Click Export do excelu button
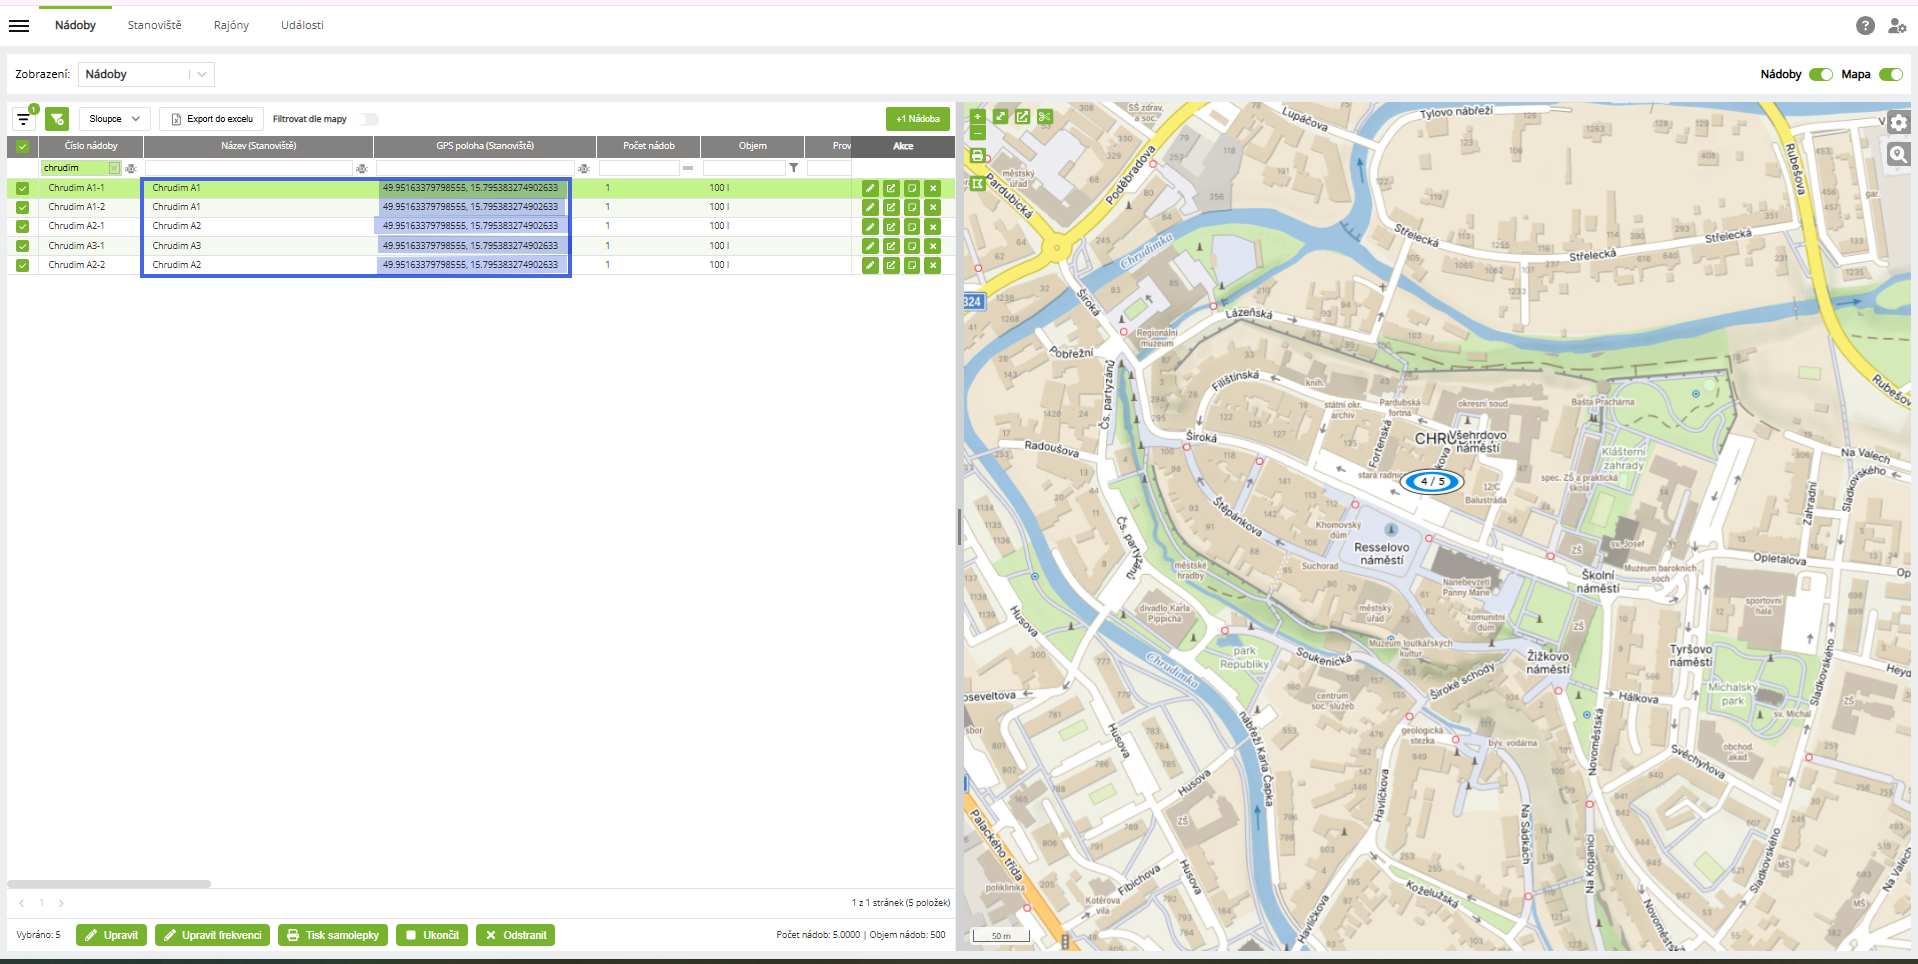Viewport: 1918px width, 964px height. pos(211,119)
